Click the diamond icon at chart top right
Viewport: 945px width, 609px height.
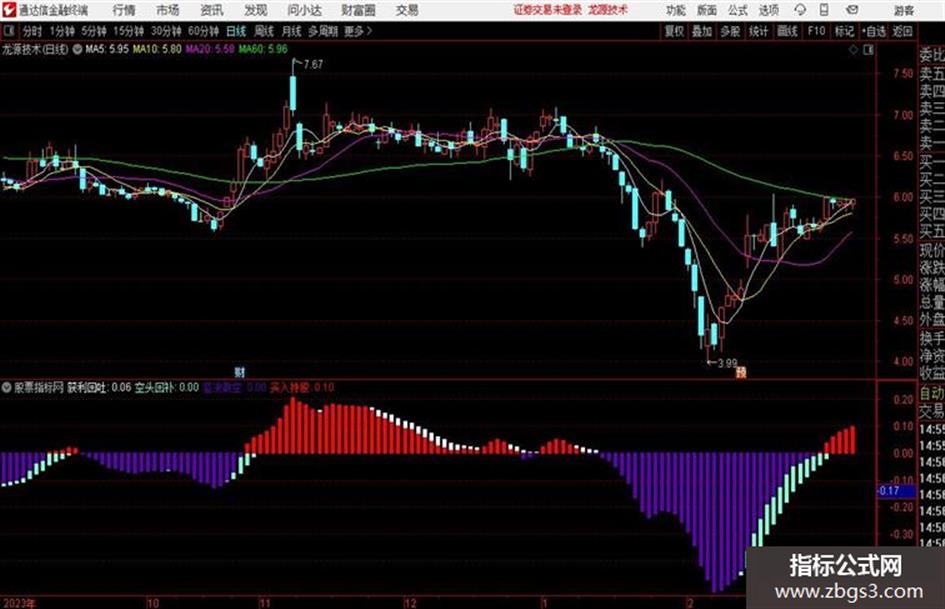click(x=853, y=50)
